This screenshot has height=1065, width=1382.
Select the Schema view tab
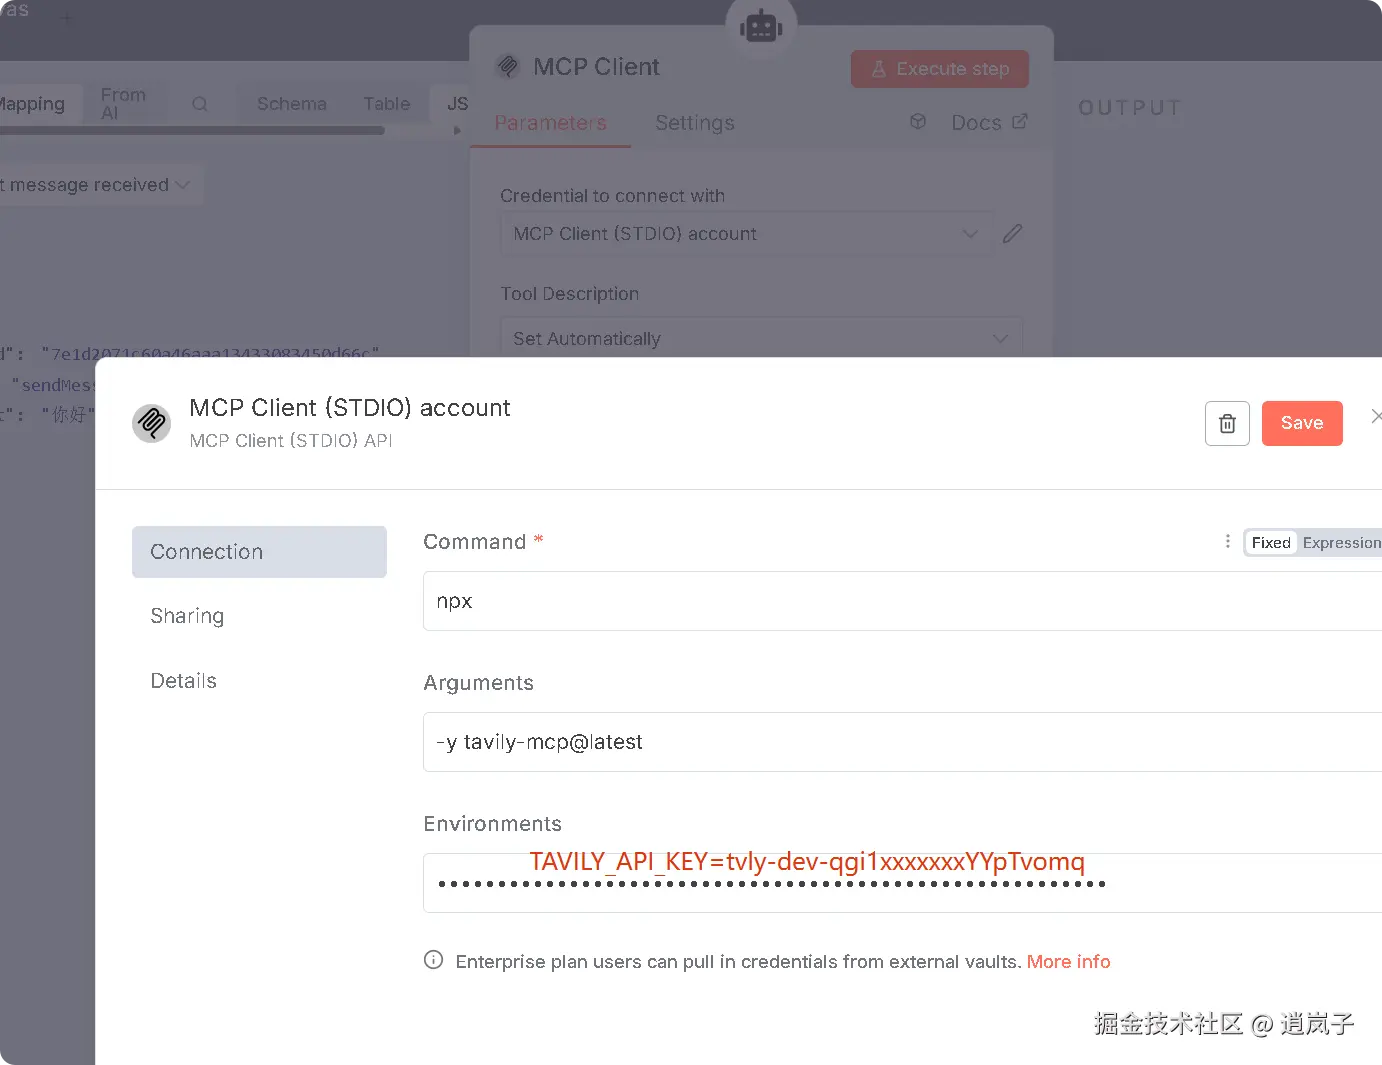(x=291, y=104)
